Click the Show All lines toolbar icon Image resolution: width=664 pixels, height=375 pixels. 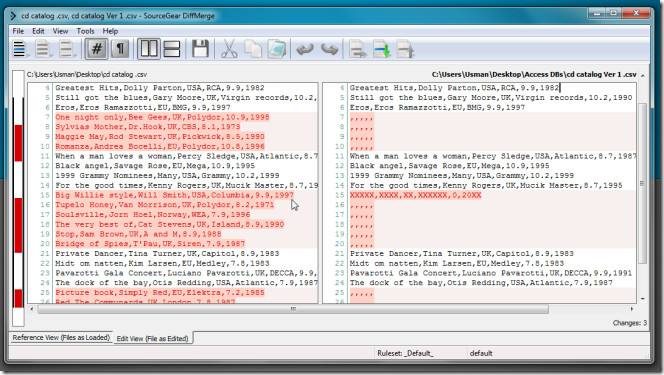pyautogui.click(x=19, y=49)
